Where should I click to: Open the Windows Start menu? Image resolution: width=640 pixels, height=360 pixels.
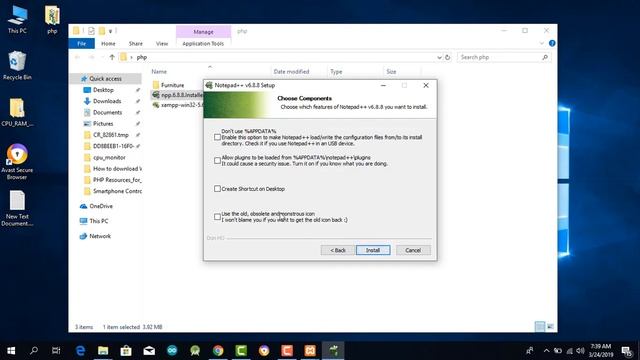[x=11, y=350]
